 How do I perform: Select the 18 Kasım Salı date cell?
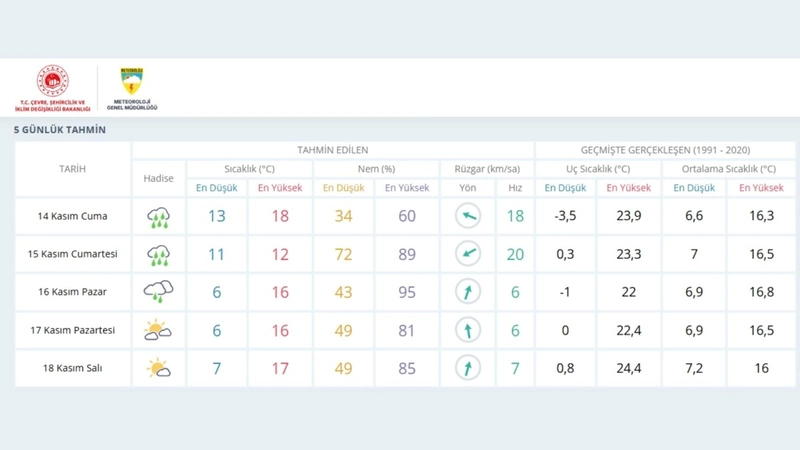pos(72,368)
